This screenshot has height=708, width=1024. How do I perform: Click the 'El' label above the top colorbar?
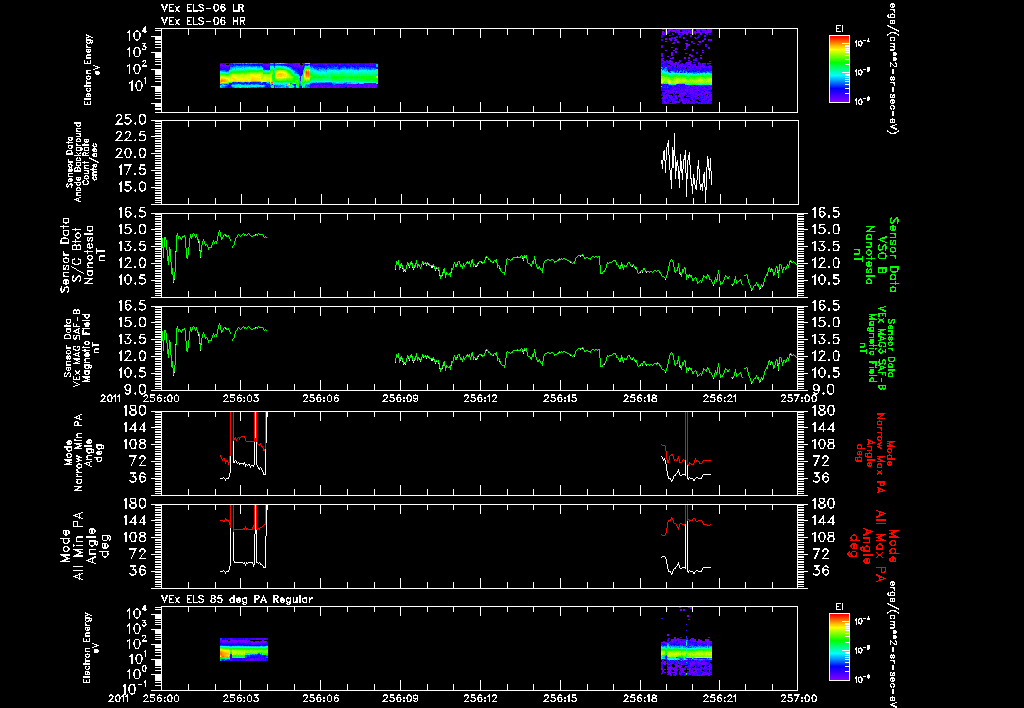point(839,29)
